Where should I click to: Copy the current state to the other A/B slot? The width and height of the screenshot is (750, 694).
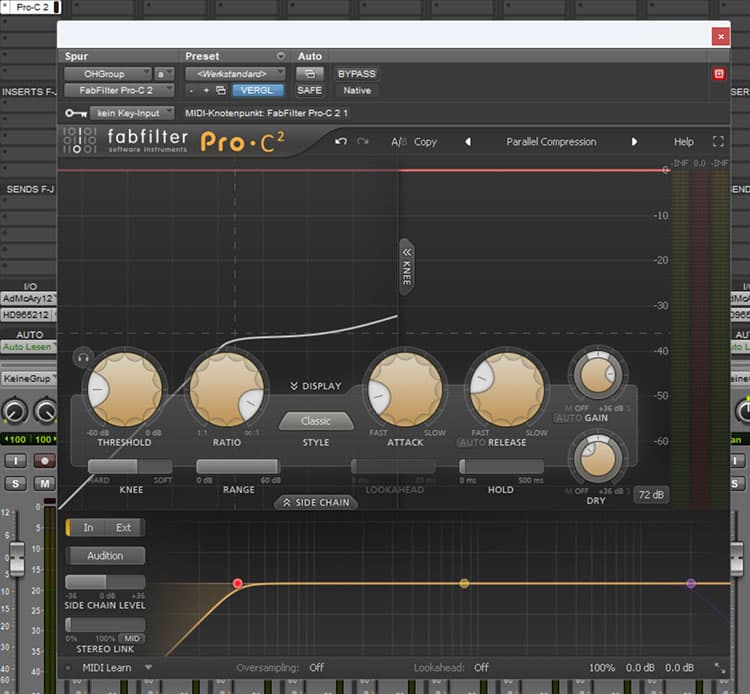pyautogui.click(x=425, y=142)
